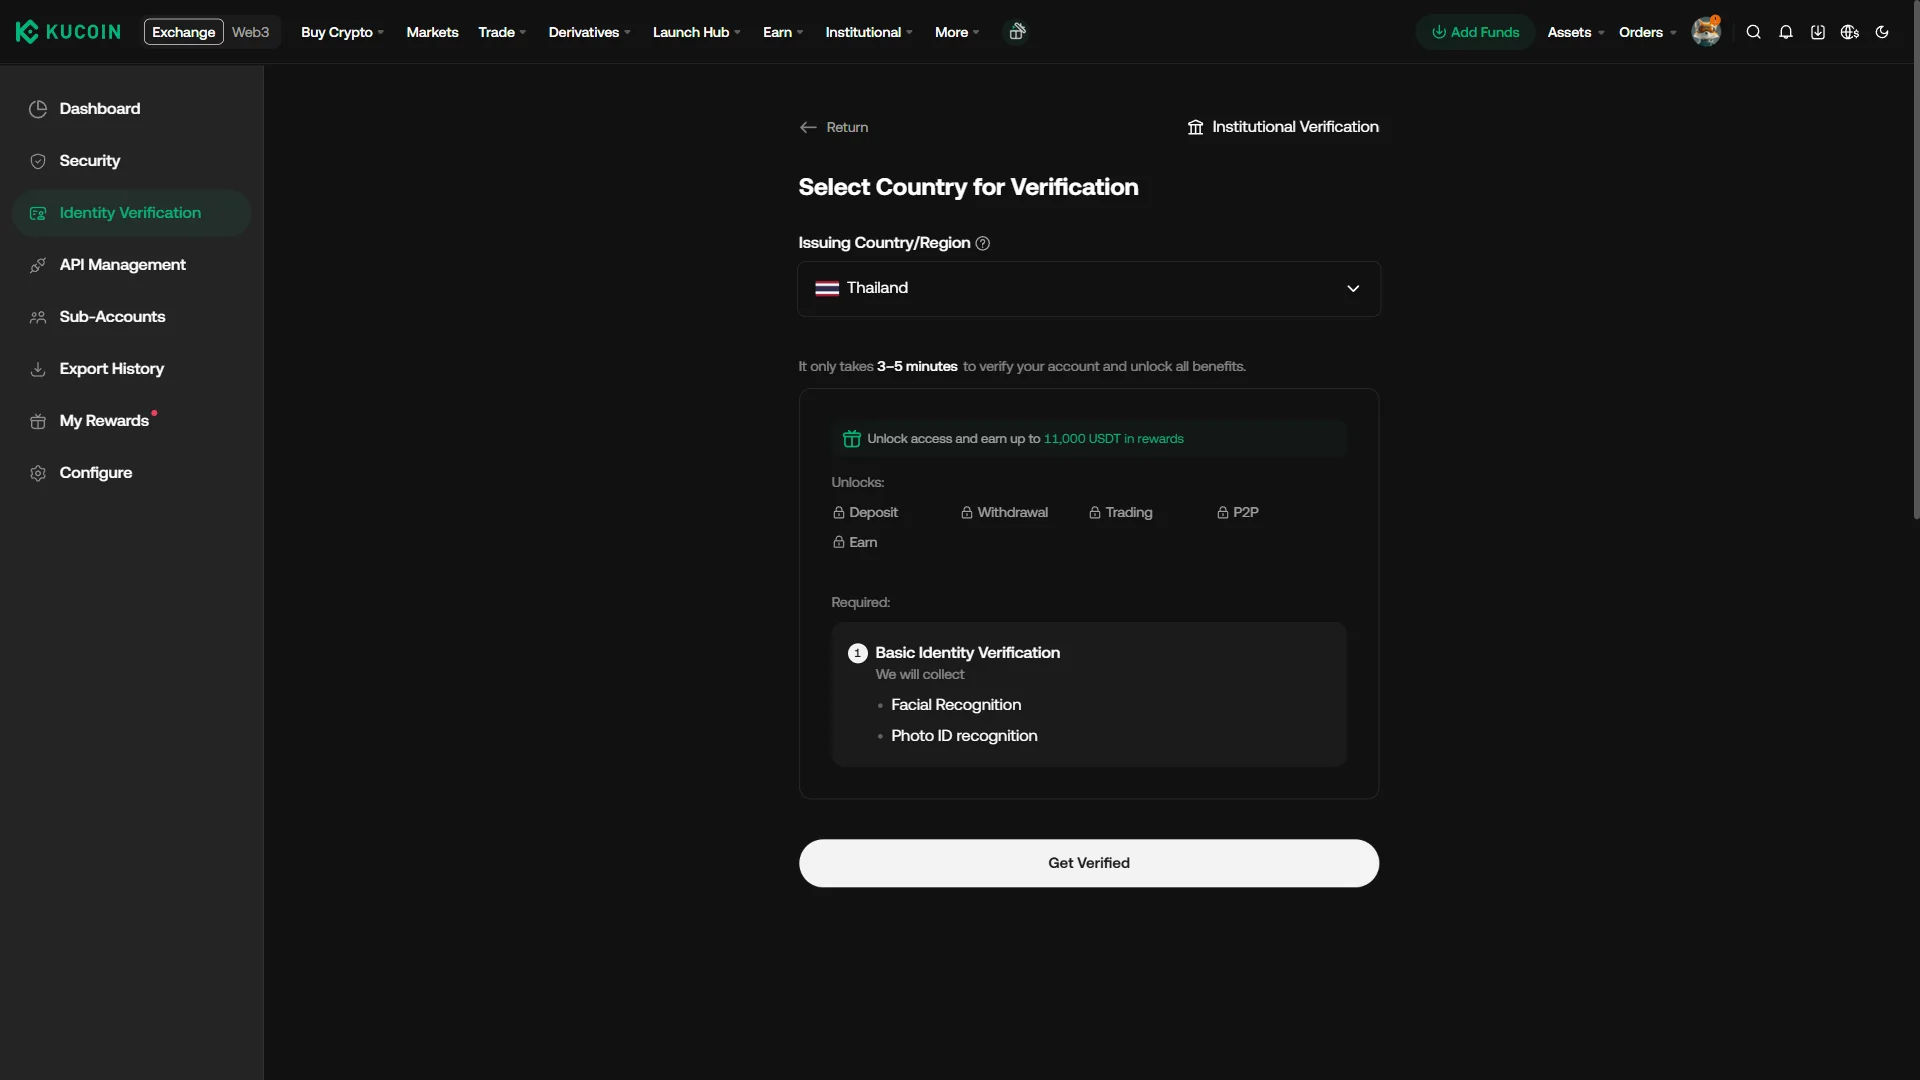
Task: Open Configure in sidebar
Action: click(131, 473)
